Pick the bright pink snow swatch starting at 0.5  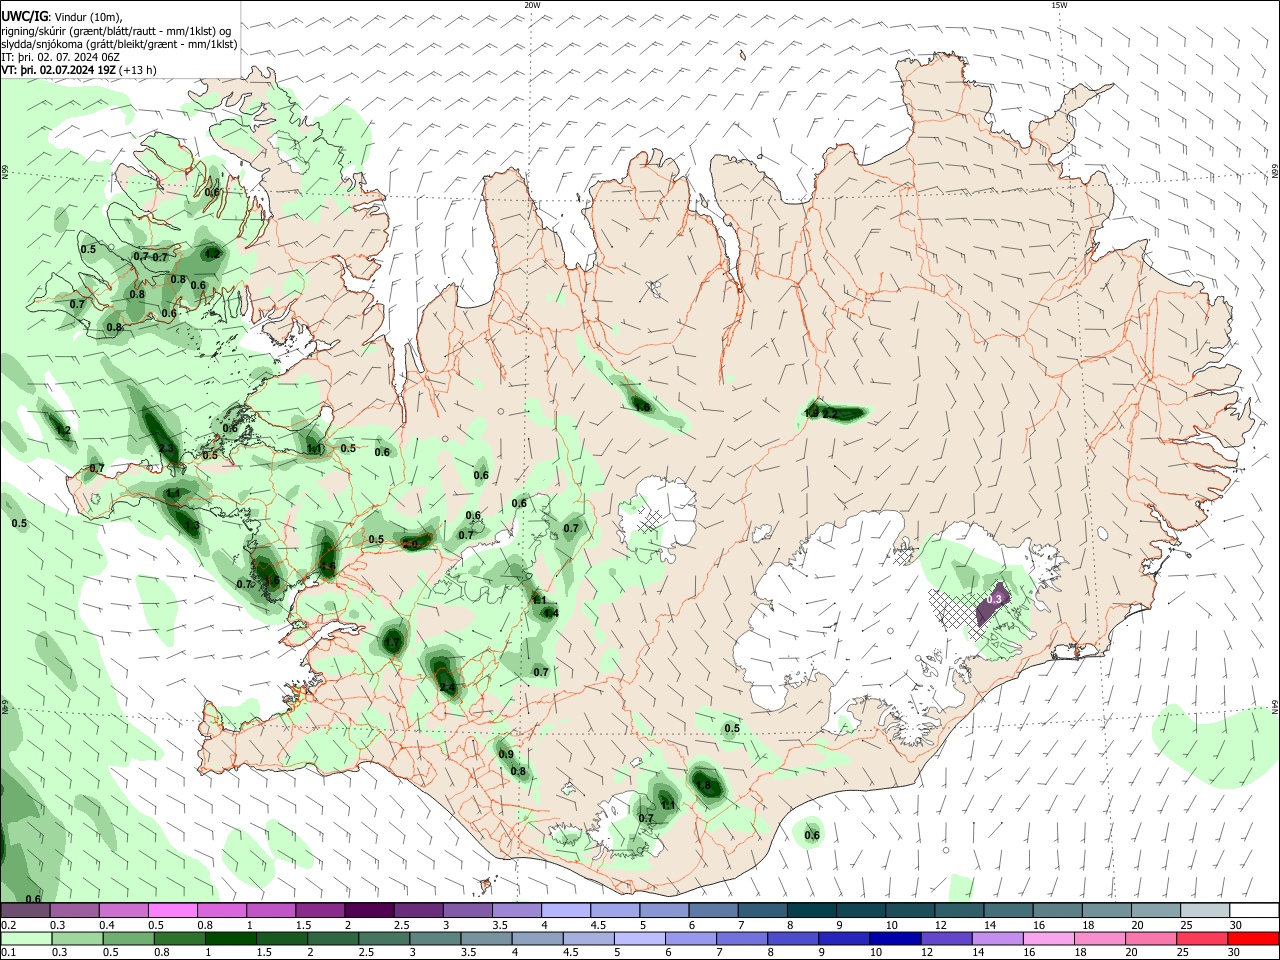point(172,910)
